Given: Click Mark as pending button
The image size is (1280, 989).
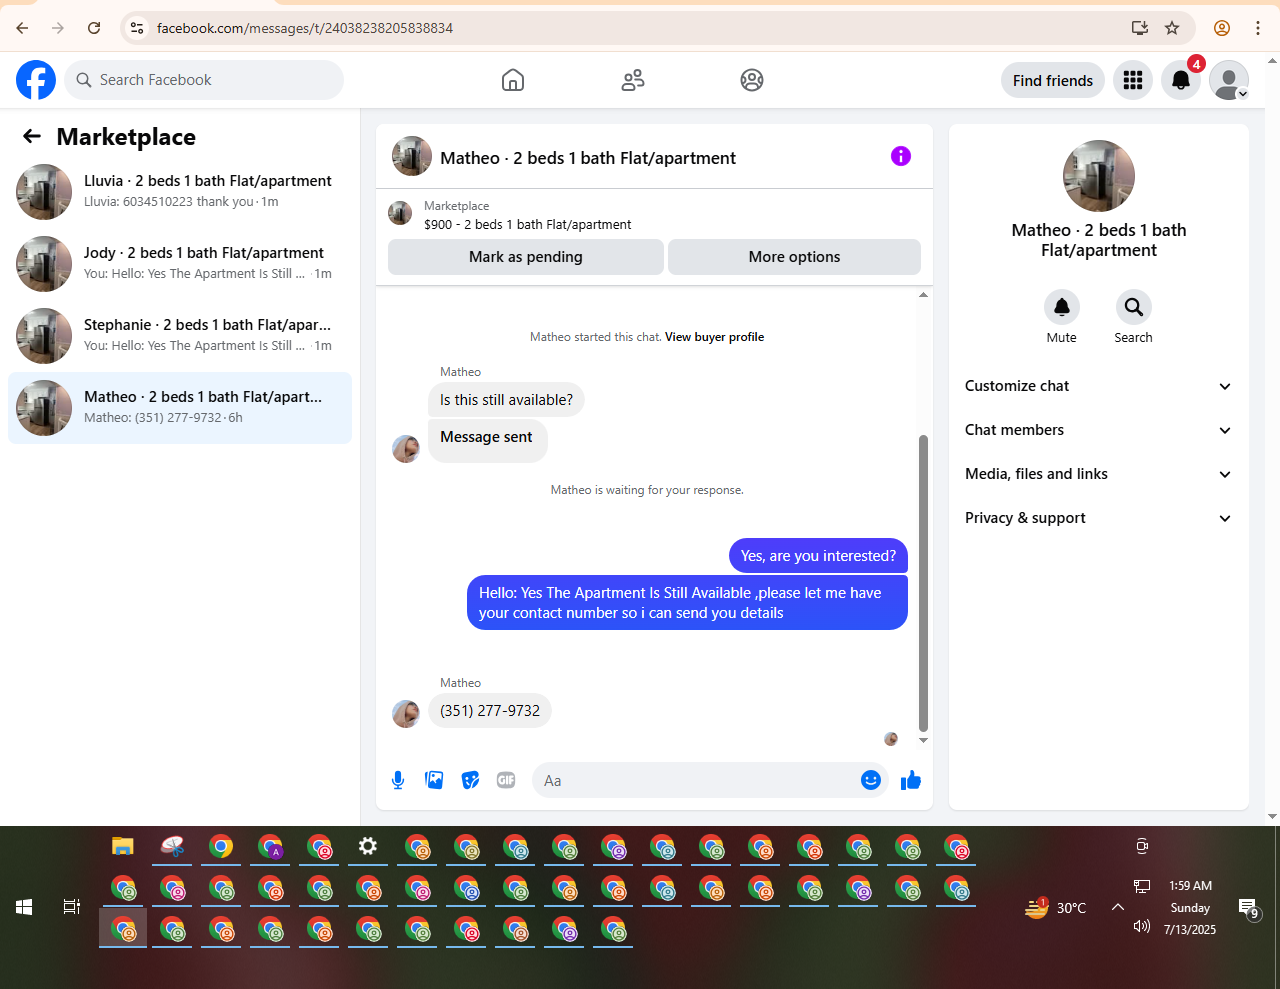Looking at the screenshot, I should pos(526,257).
